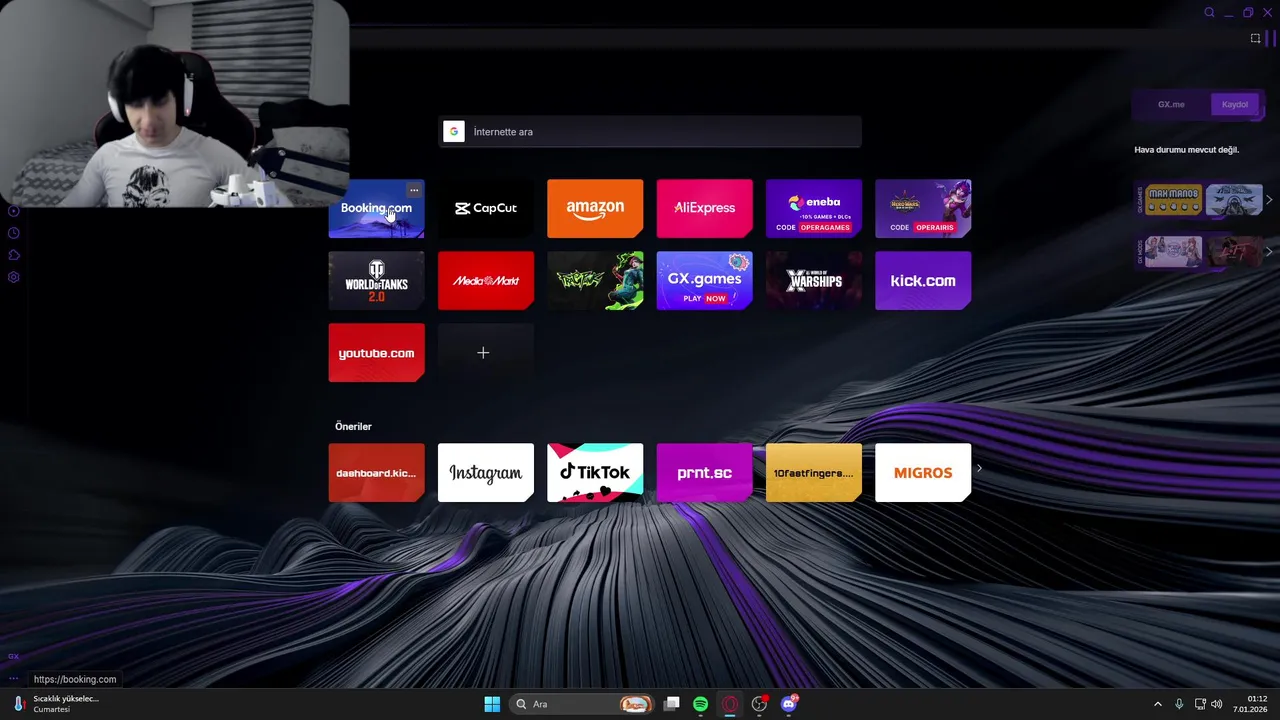Open the Booking.com speed dial tile

tap(376, 209)
